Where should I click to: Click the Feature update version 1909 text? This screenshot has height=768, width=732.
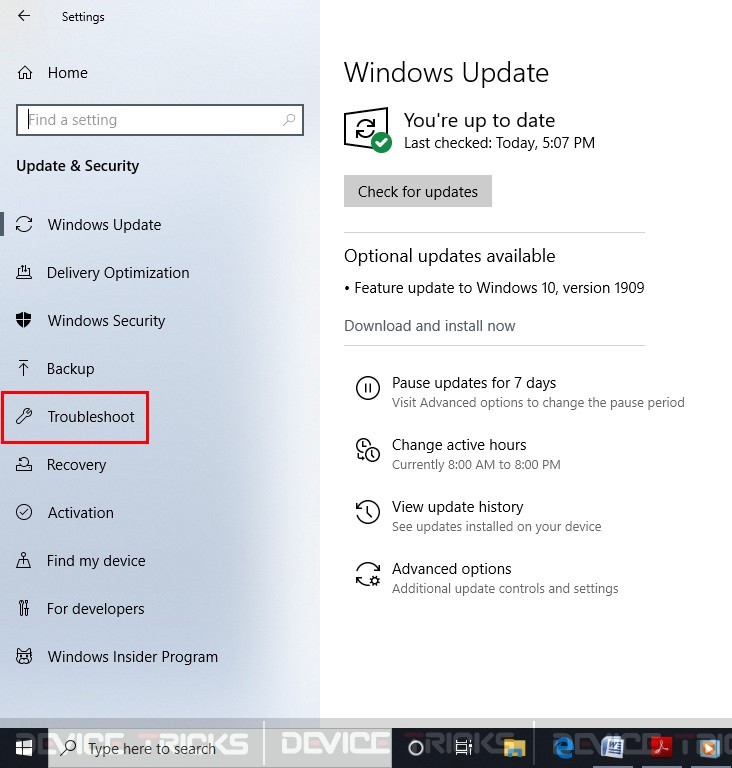pyautogui.click(x=499, y=288)
